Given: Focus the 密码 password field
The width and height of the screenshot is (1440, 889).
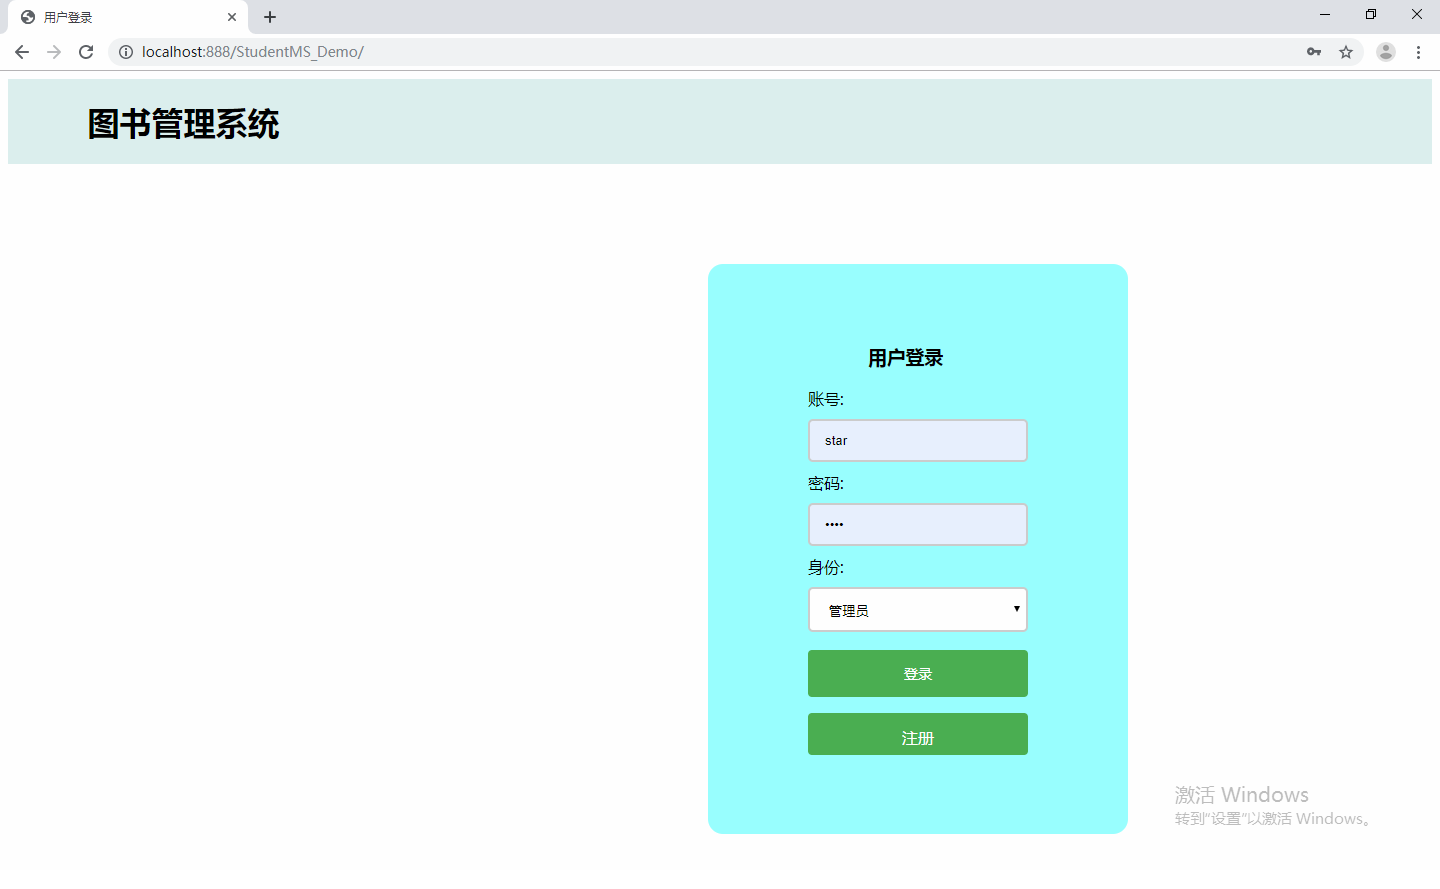Looking at the screenshot, I should pyautogui.click(x=918, y=525).
